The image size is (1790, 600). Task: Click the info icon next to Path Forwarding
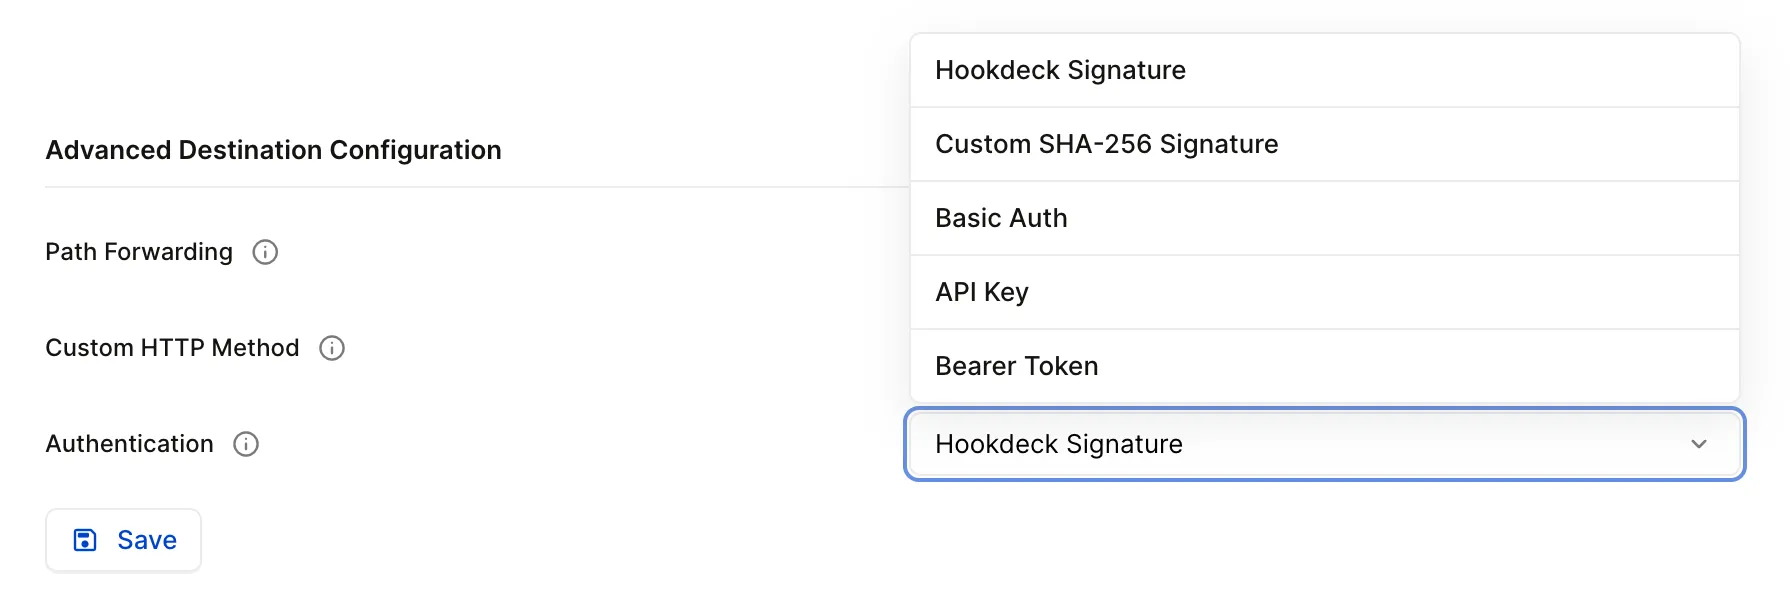pyautogui.click(x=264, y=252)
